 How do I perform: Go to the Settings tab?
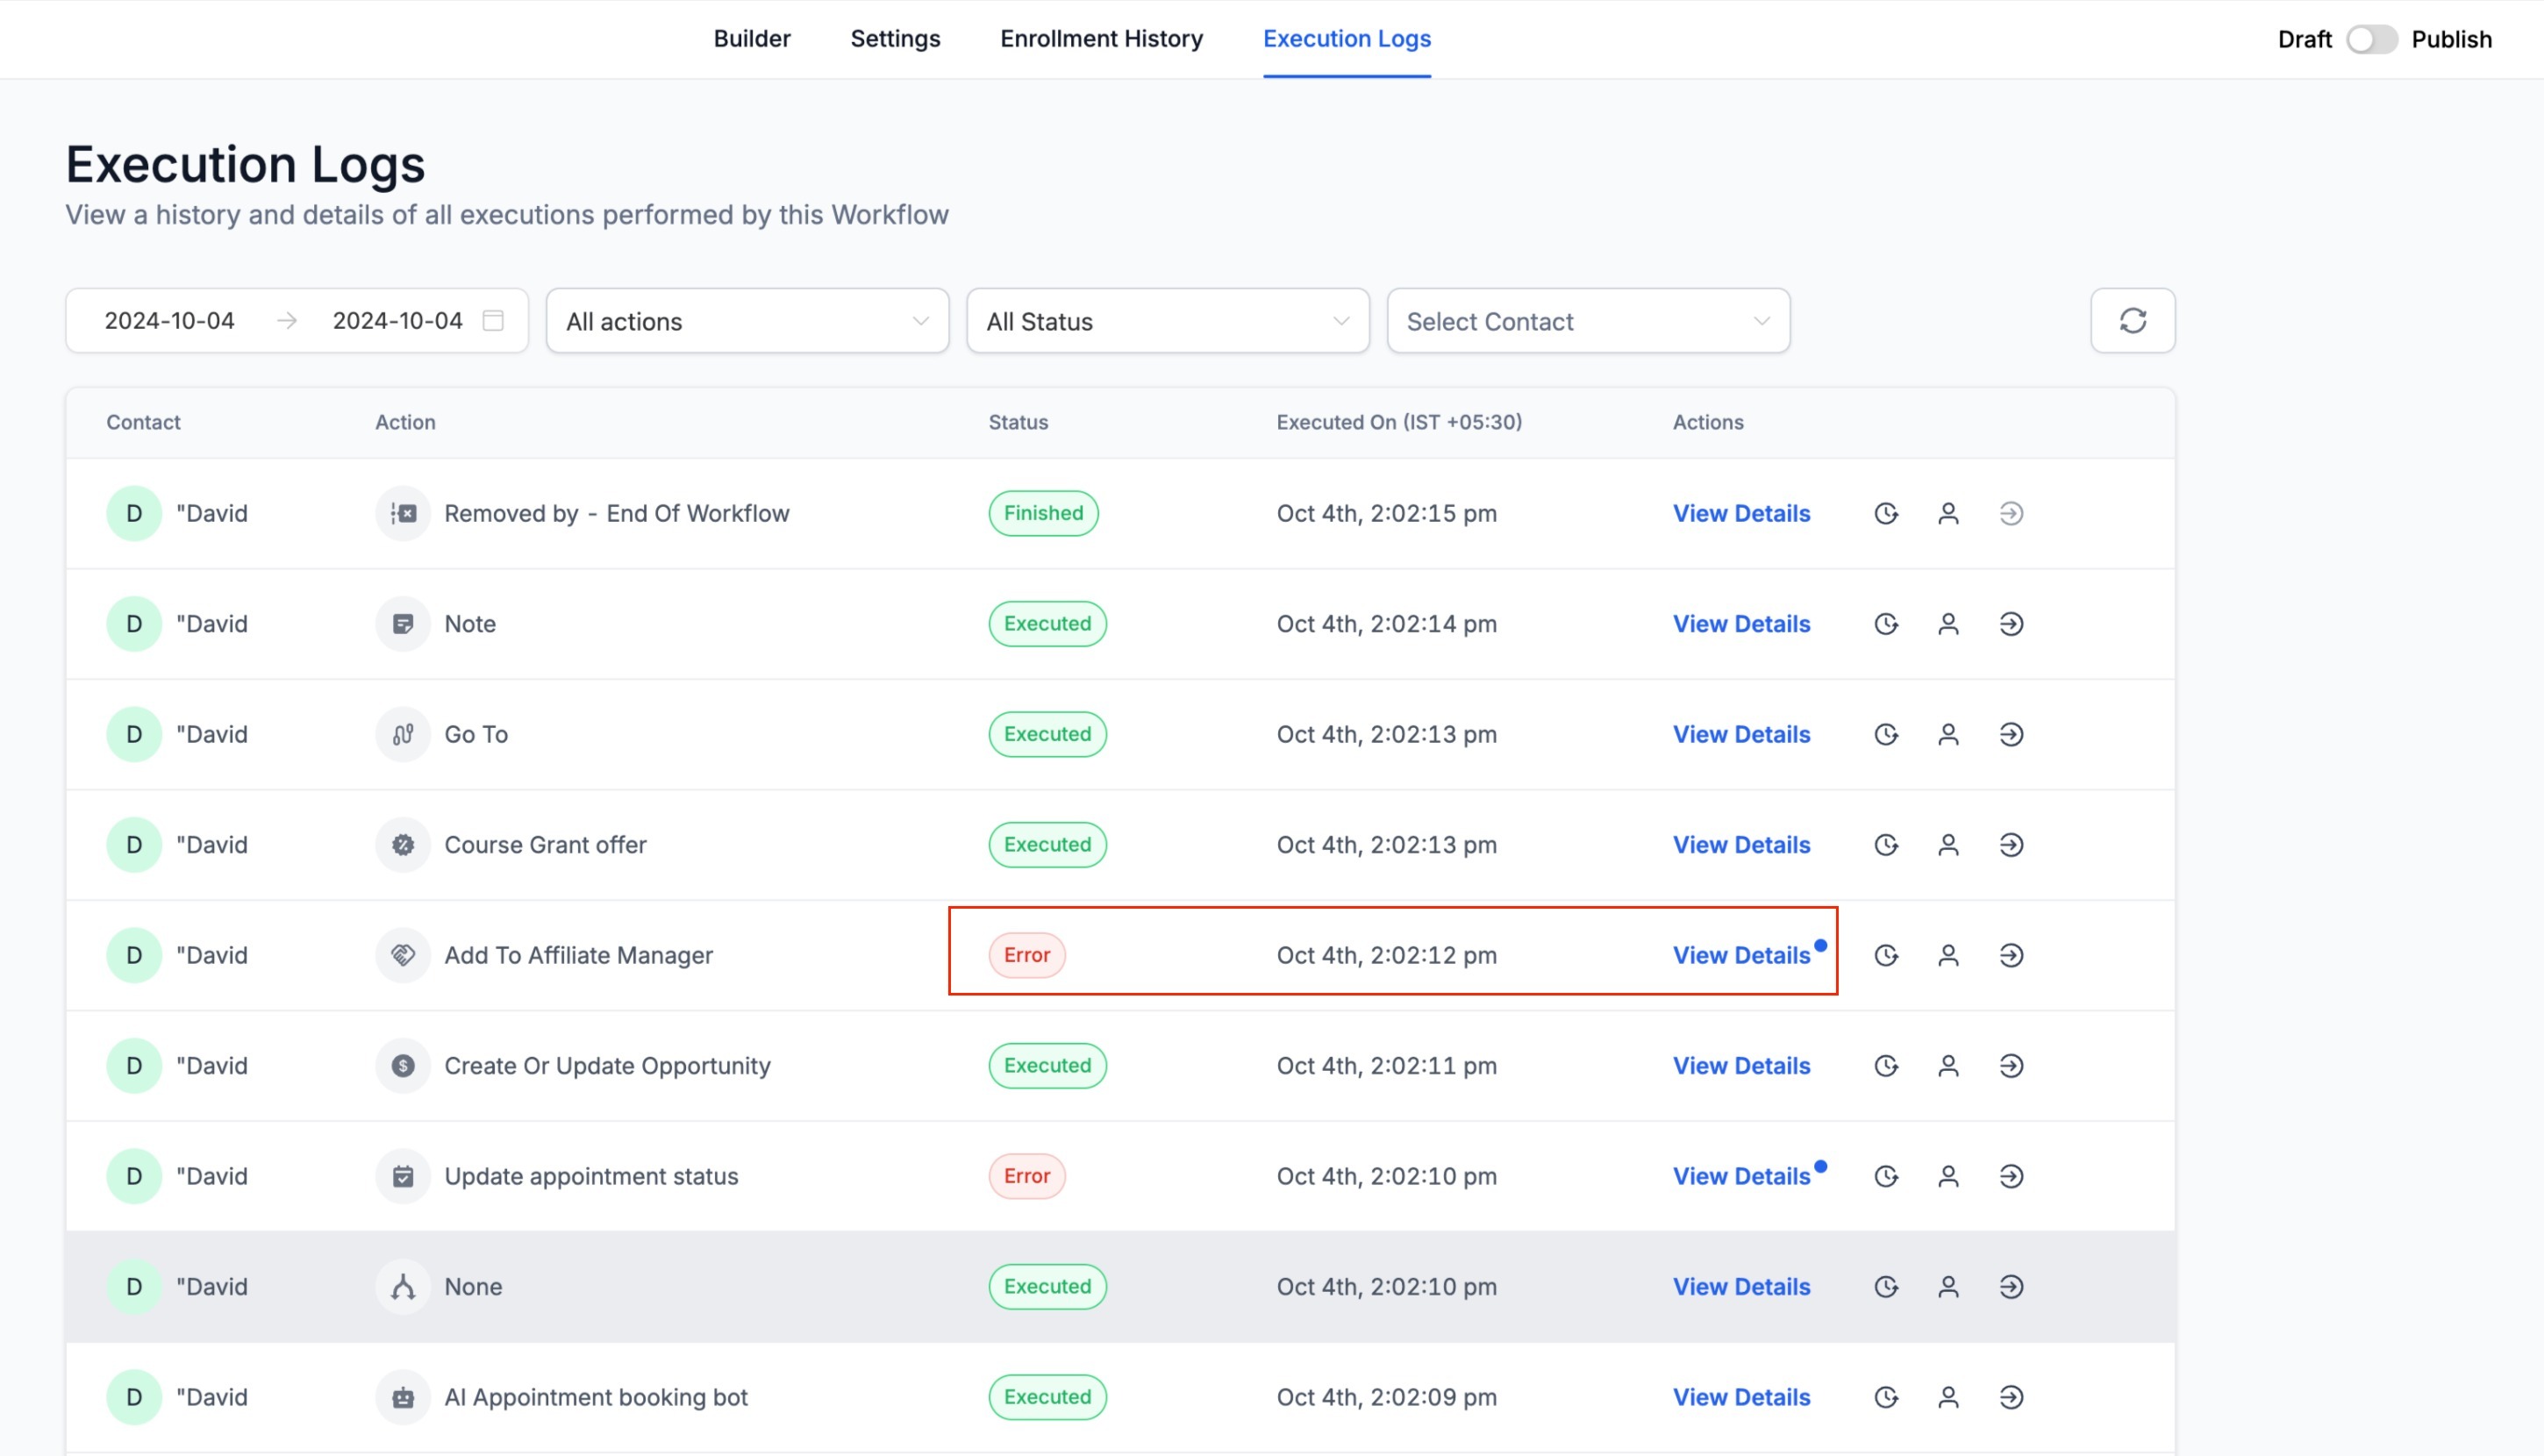coord(895,39)
